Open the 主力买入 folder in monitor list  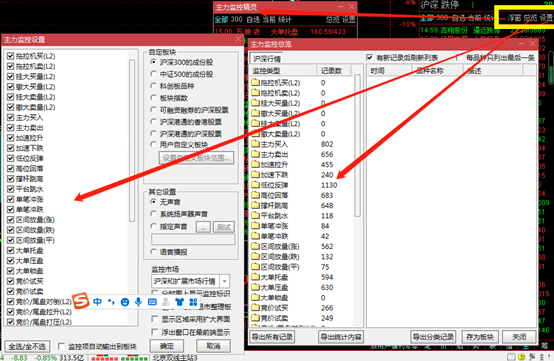pos(270,144)
